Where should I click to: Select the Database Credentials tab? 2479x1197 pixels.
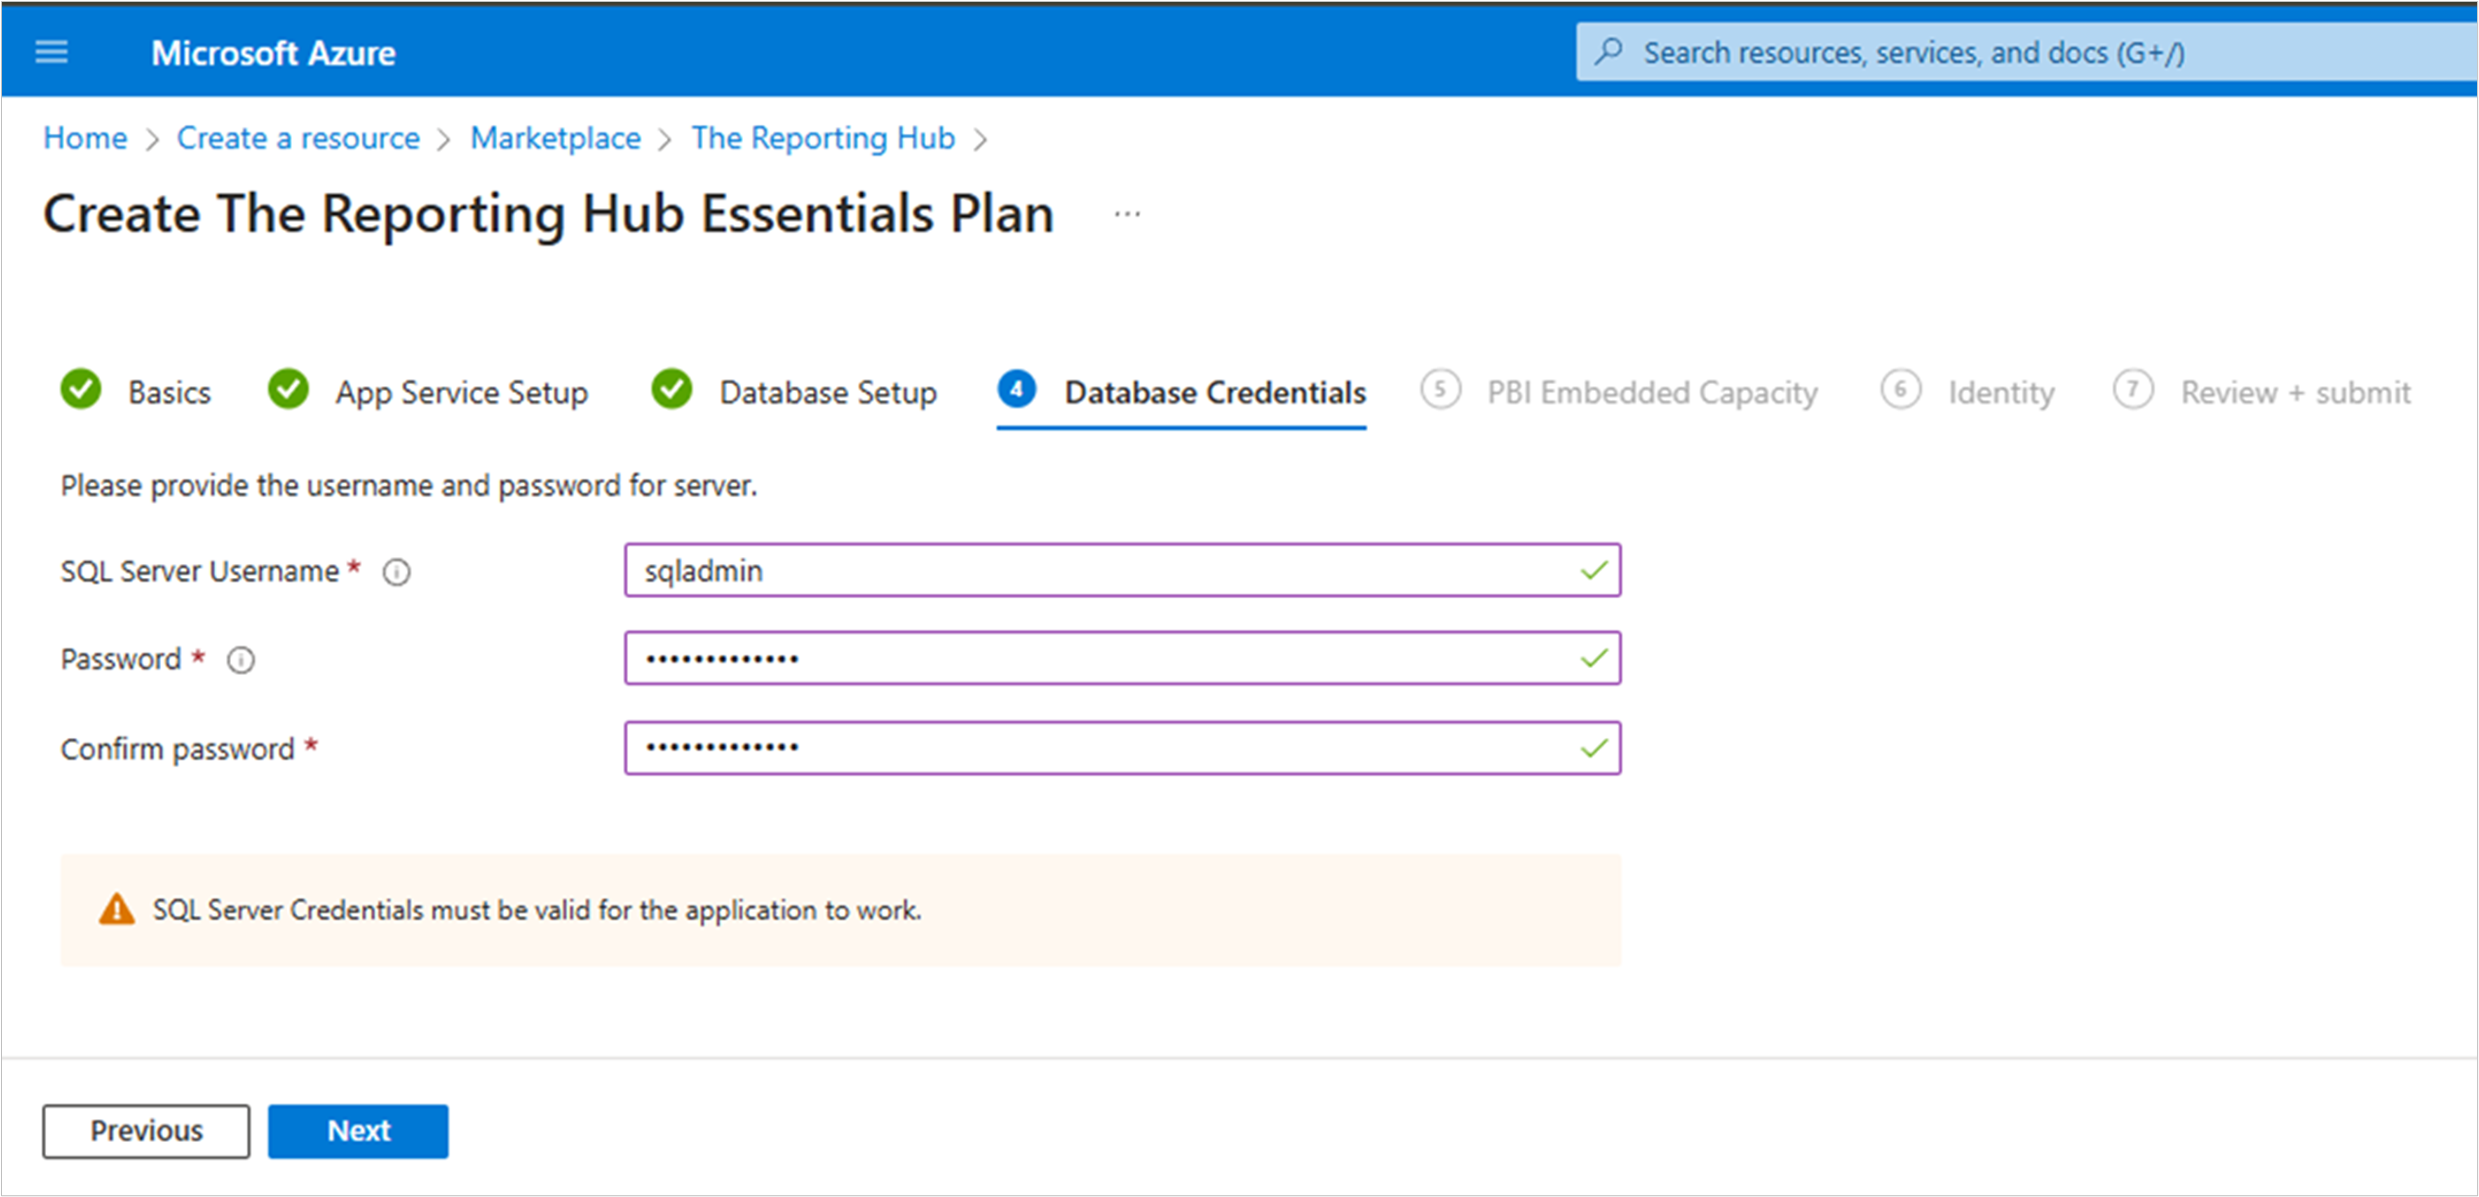[1214, 392]
